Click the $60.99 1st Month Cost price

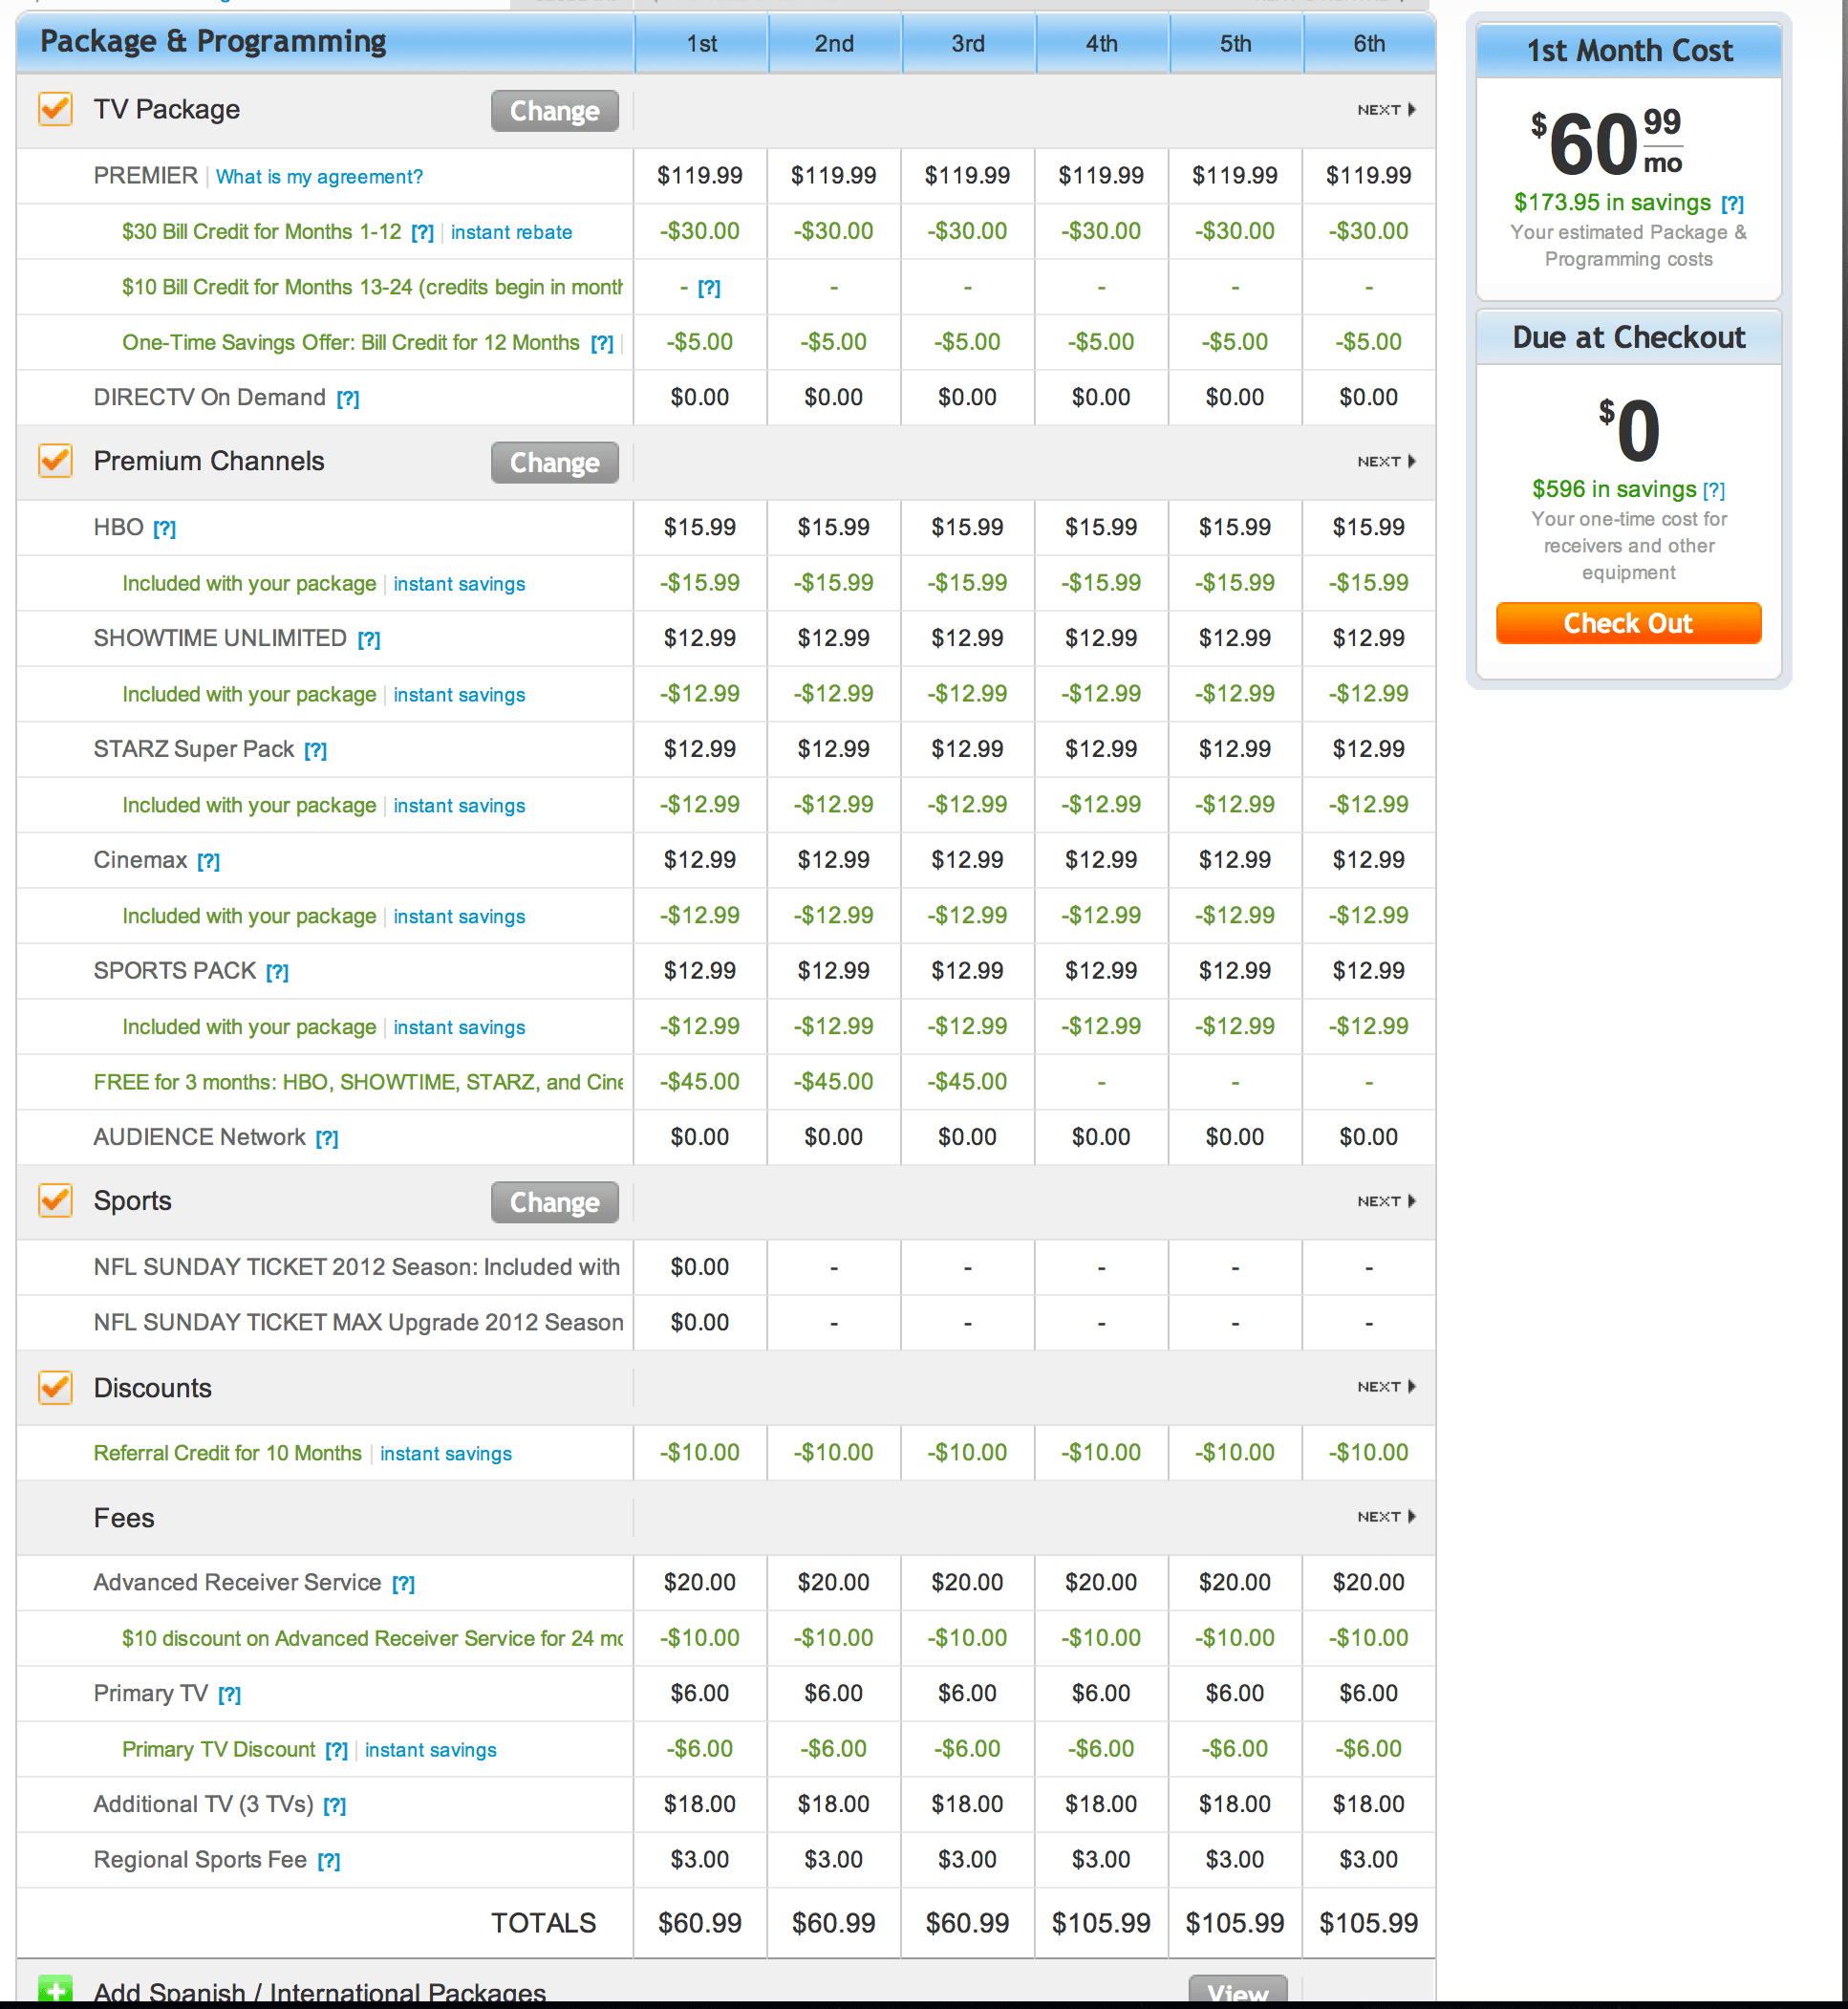click(x=1607, y=143)
